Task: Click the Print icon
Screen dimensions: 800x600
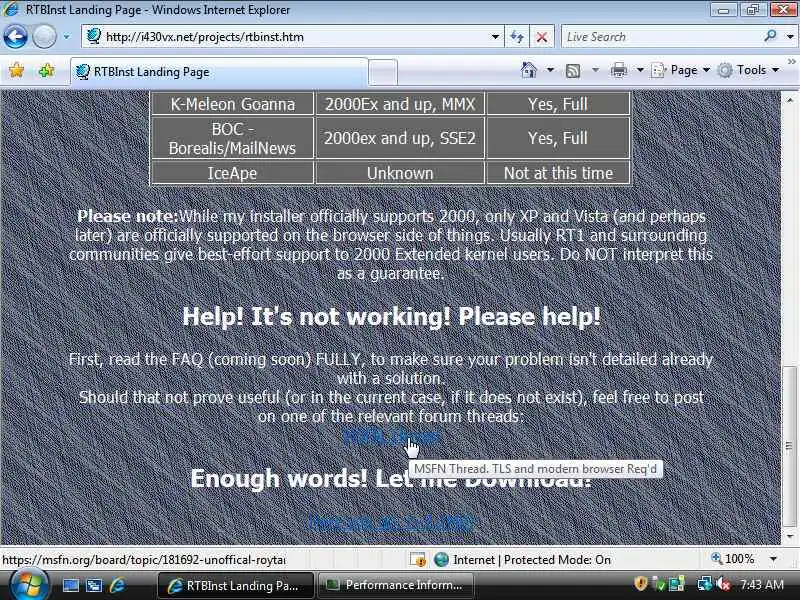Action: point(619,70)
